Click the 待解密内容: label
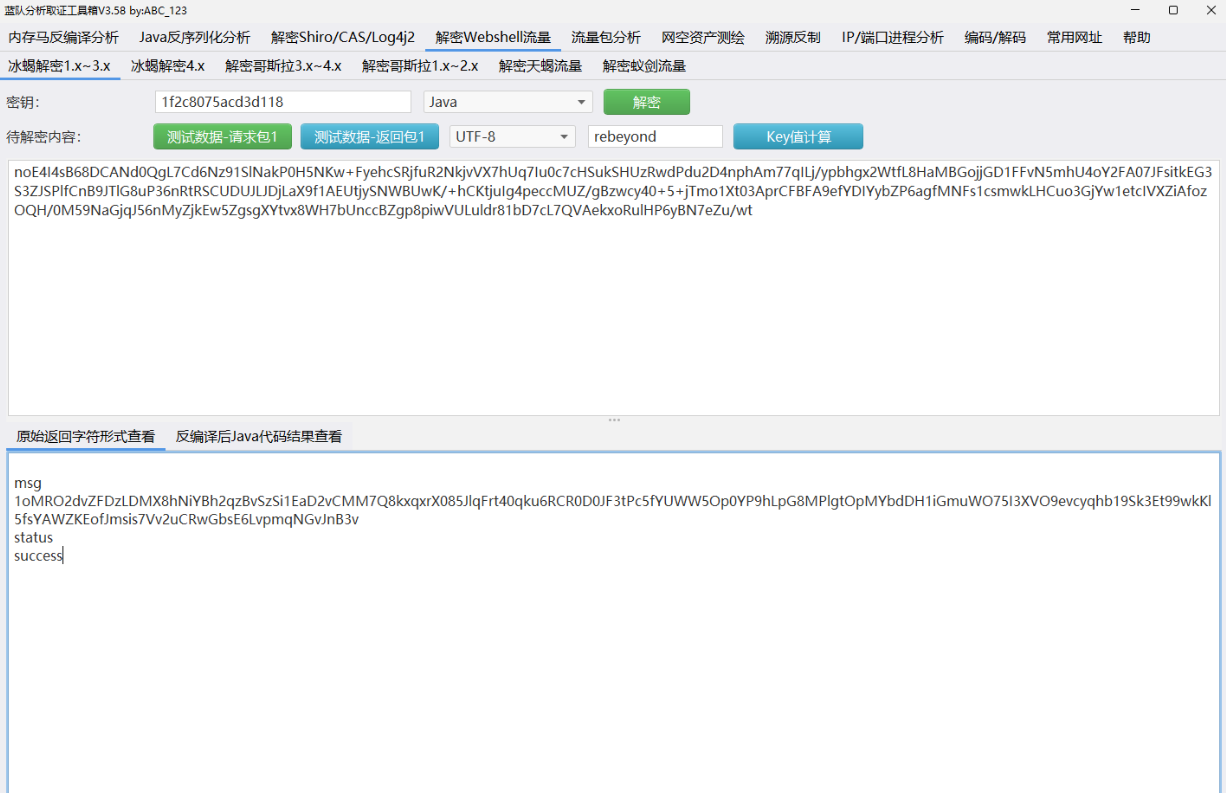1226x793 pixels. 43,137
